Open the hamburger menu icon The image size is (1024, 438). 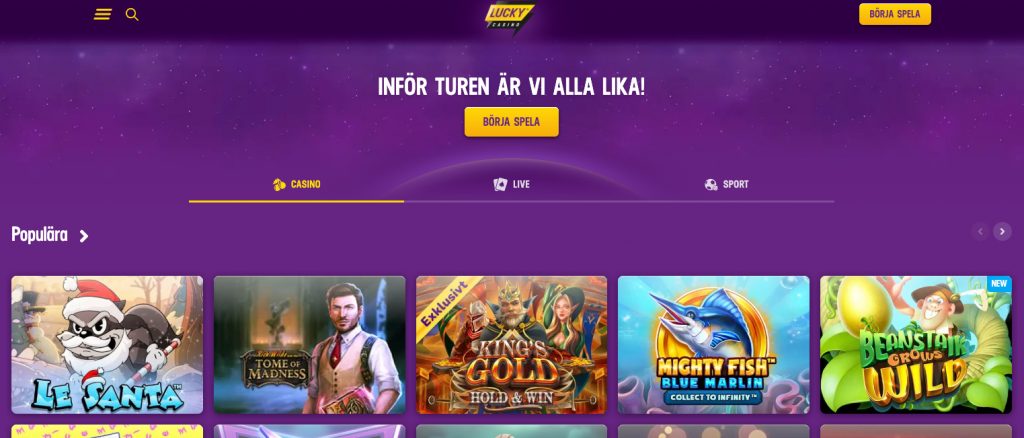(103, 14)
